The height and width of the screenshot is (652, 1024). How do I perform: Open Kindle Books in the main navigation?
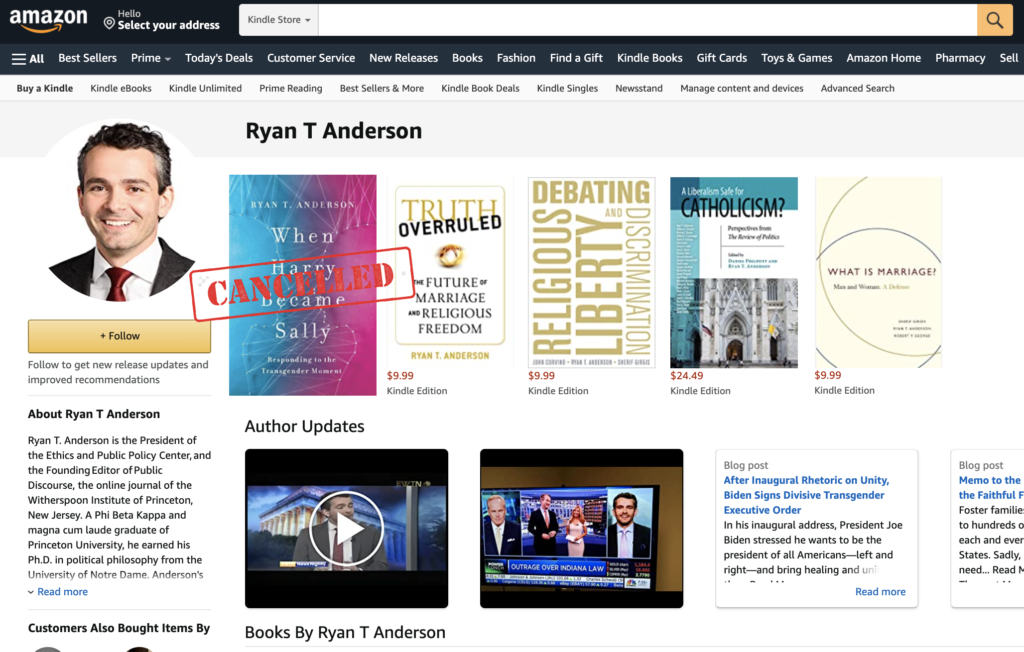650,58
